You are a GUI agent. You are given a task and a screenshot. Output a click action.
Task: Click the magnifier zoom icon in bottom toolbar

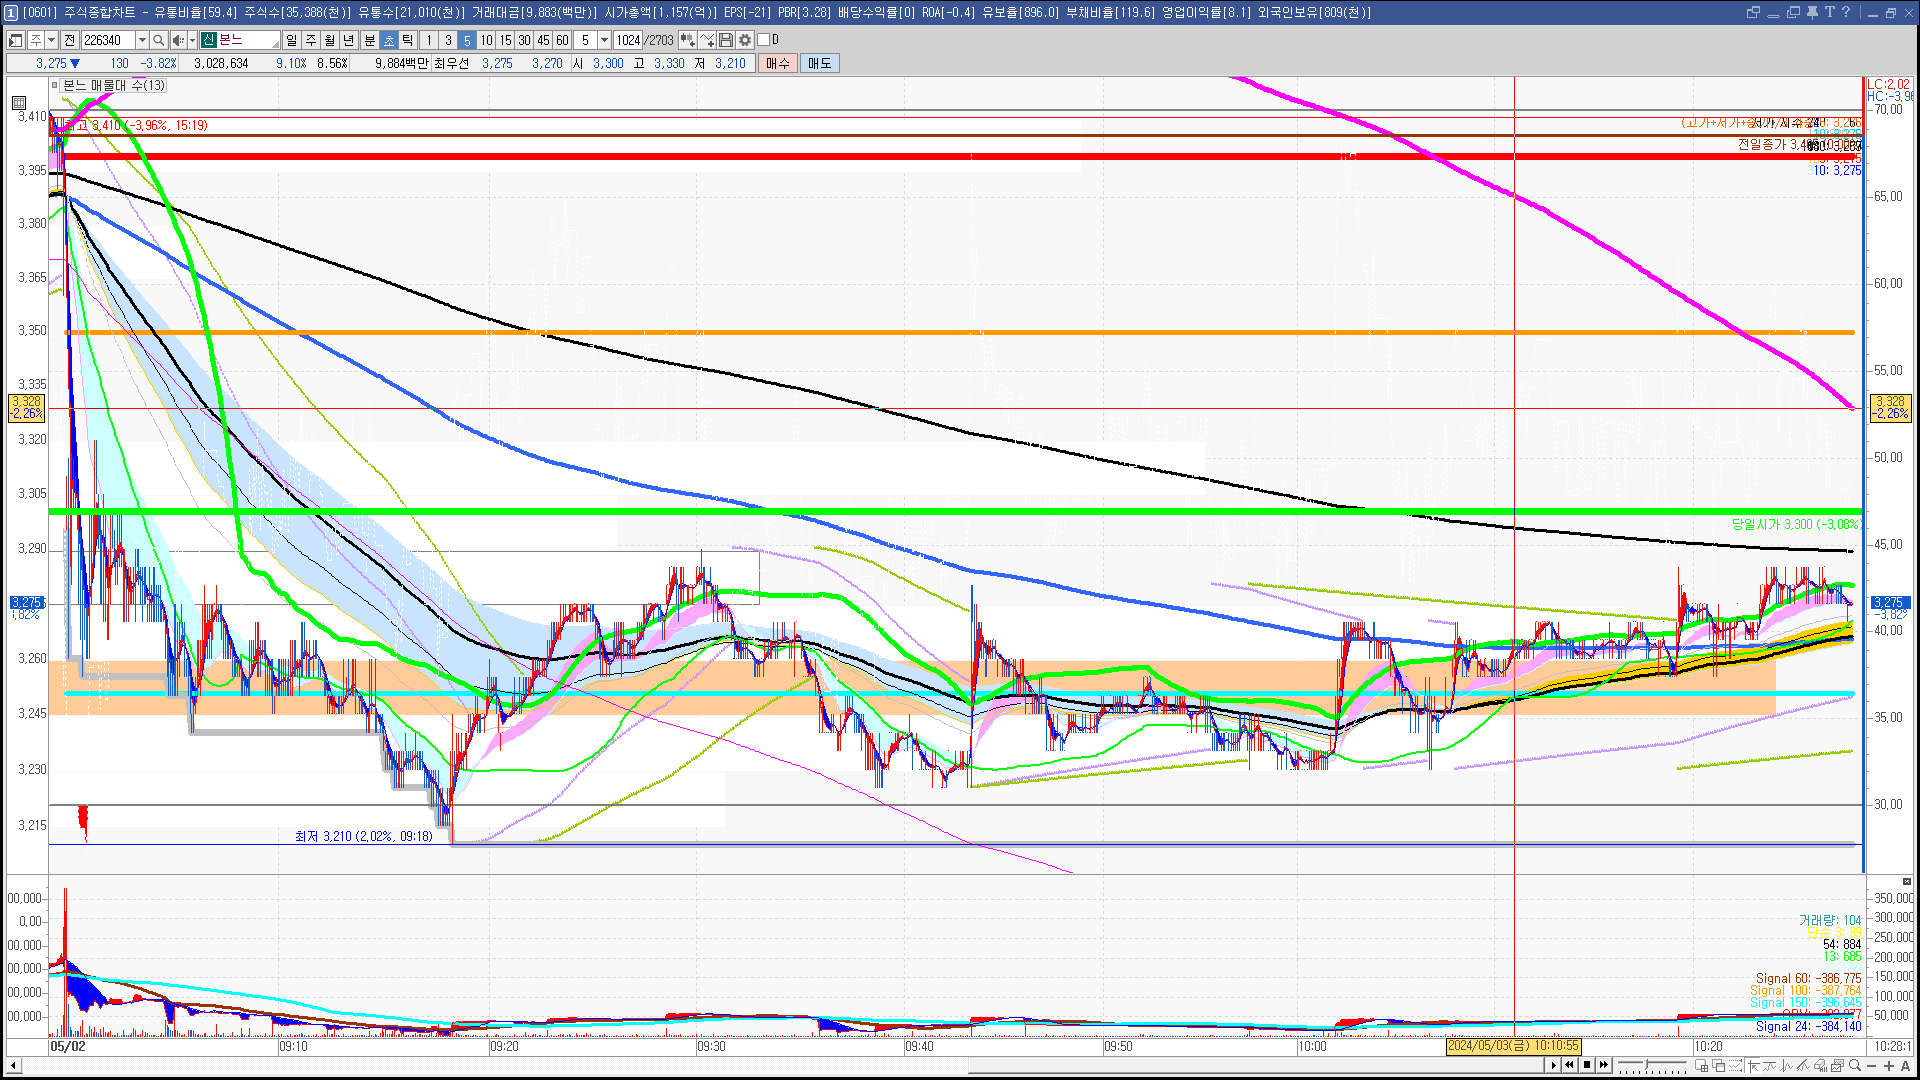1855,1065
